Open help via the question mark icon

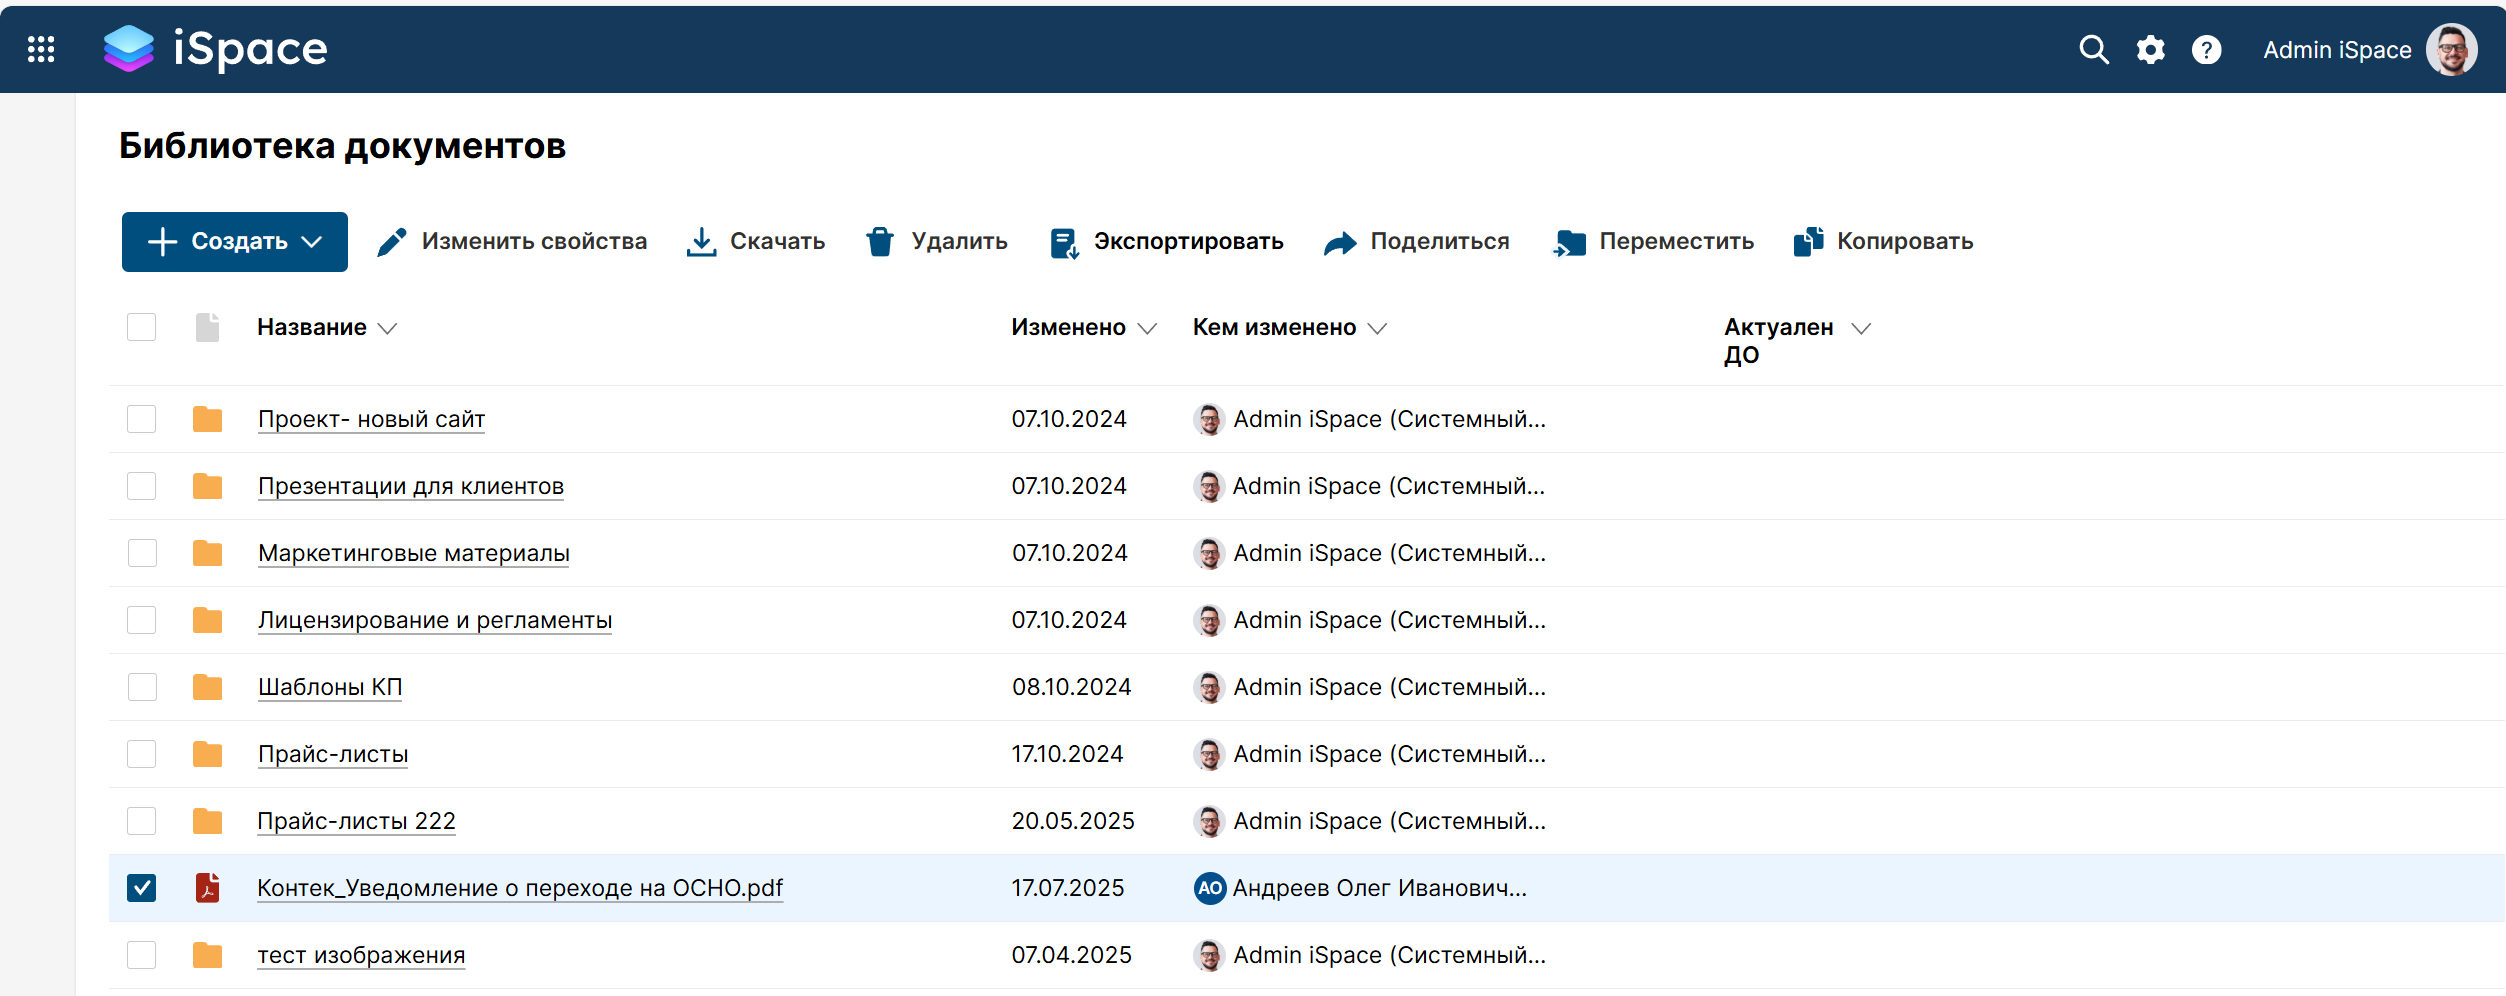(2206, 49)
